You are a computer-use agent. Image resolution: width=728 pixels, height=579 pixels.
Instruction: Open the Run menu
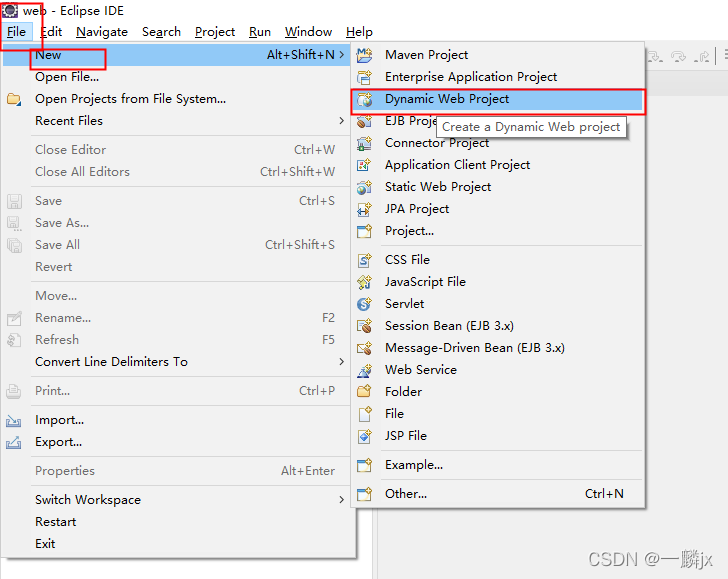click(260, 32)
